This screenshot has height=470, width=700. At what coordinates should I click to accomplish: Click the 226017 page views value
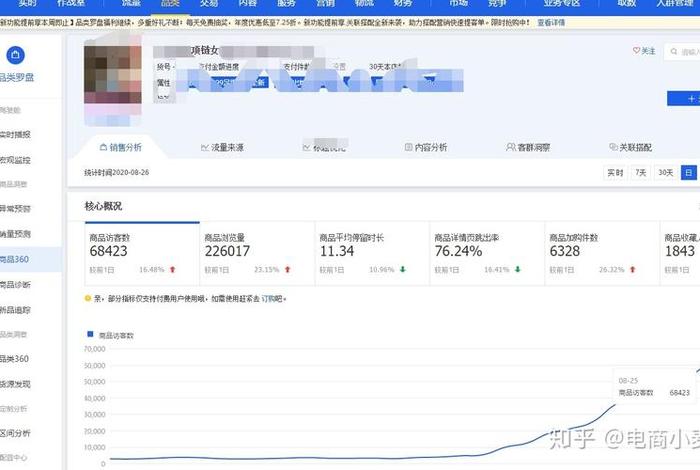pos(227,251)
